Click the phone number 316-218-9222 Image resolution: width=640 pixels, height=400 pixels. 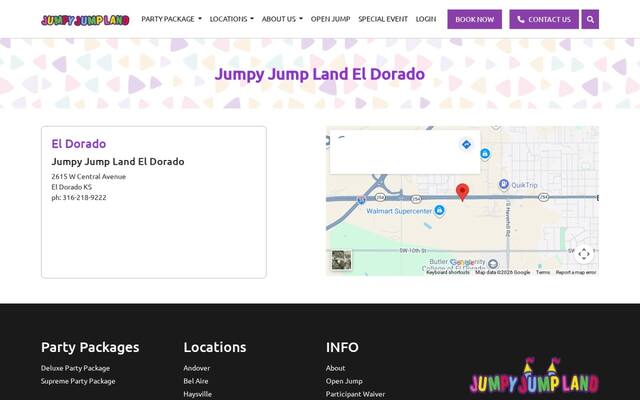point(84,198)
